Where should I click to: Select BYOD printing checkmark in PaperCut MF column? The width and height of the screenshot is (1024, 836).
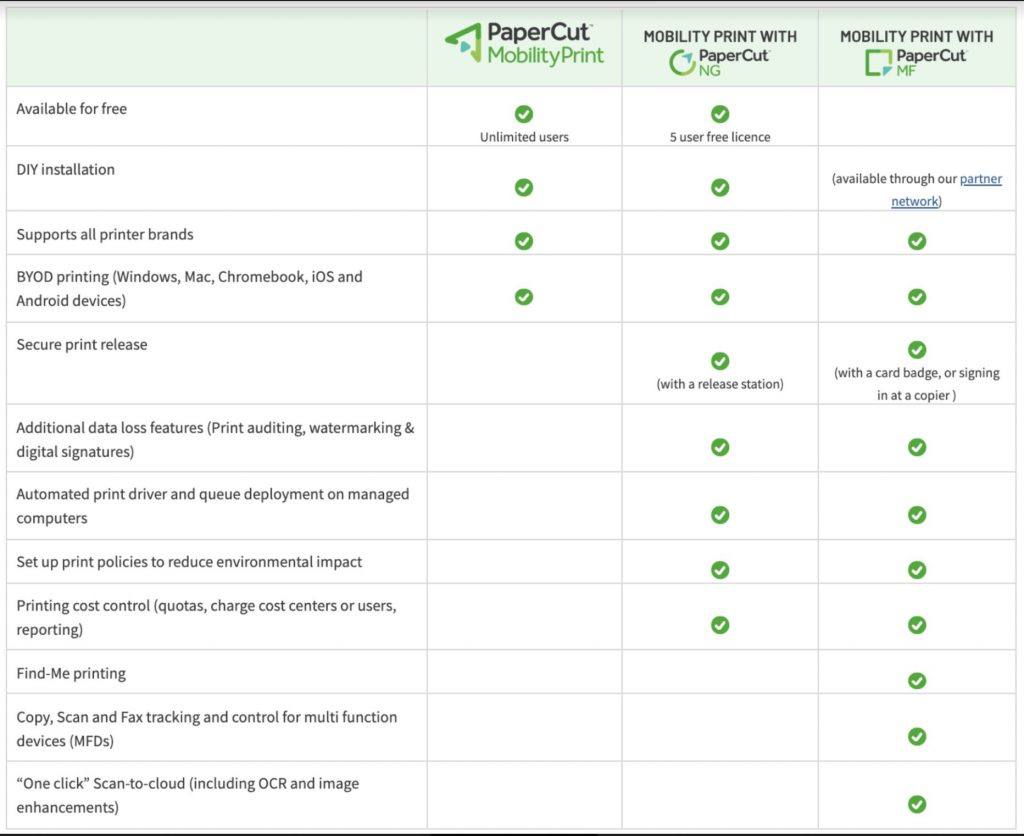(917, 297)
